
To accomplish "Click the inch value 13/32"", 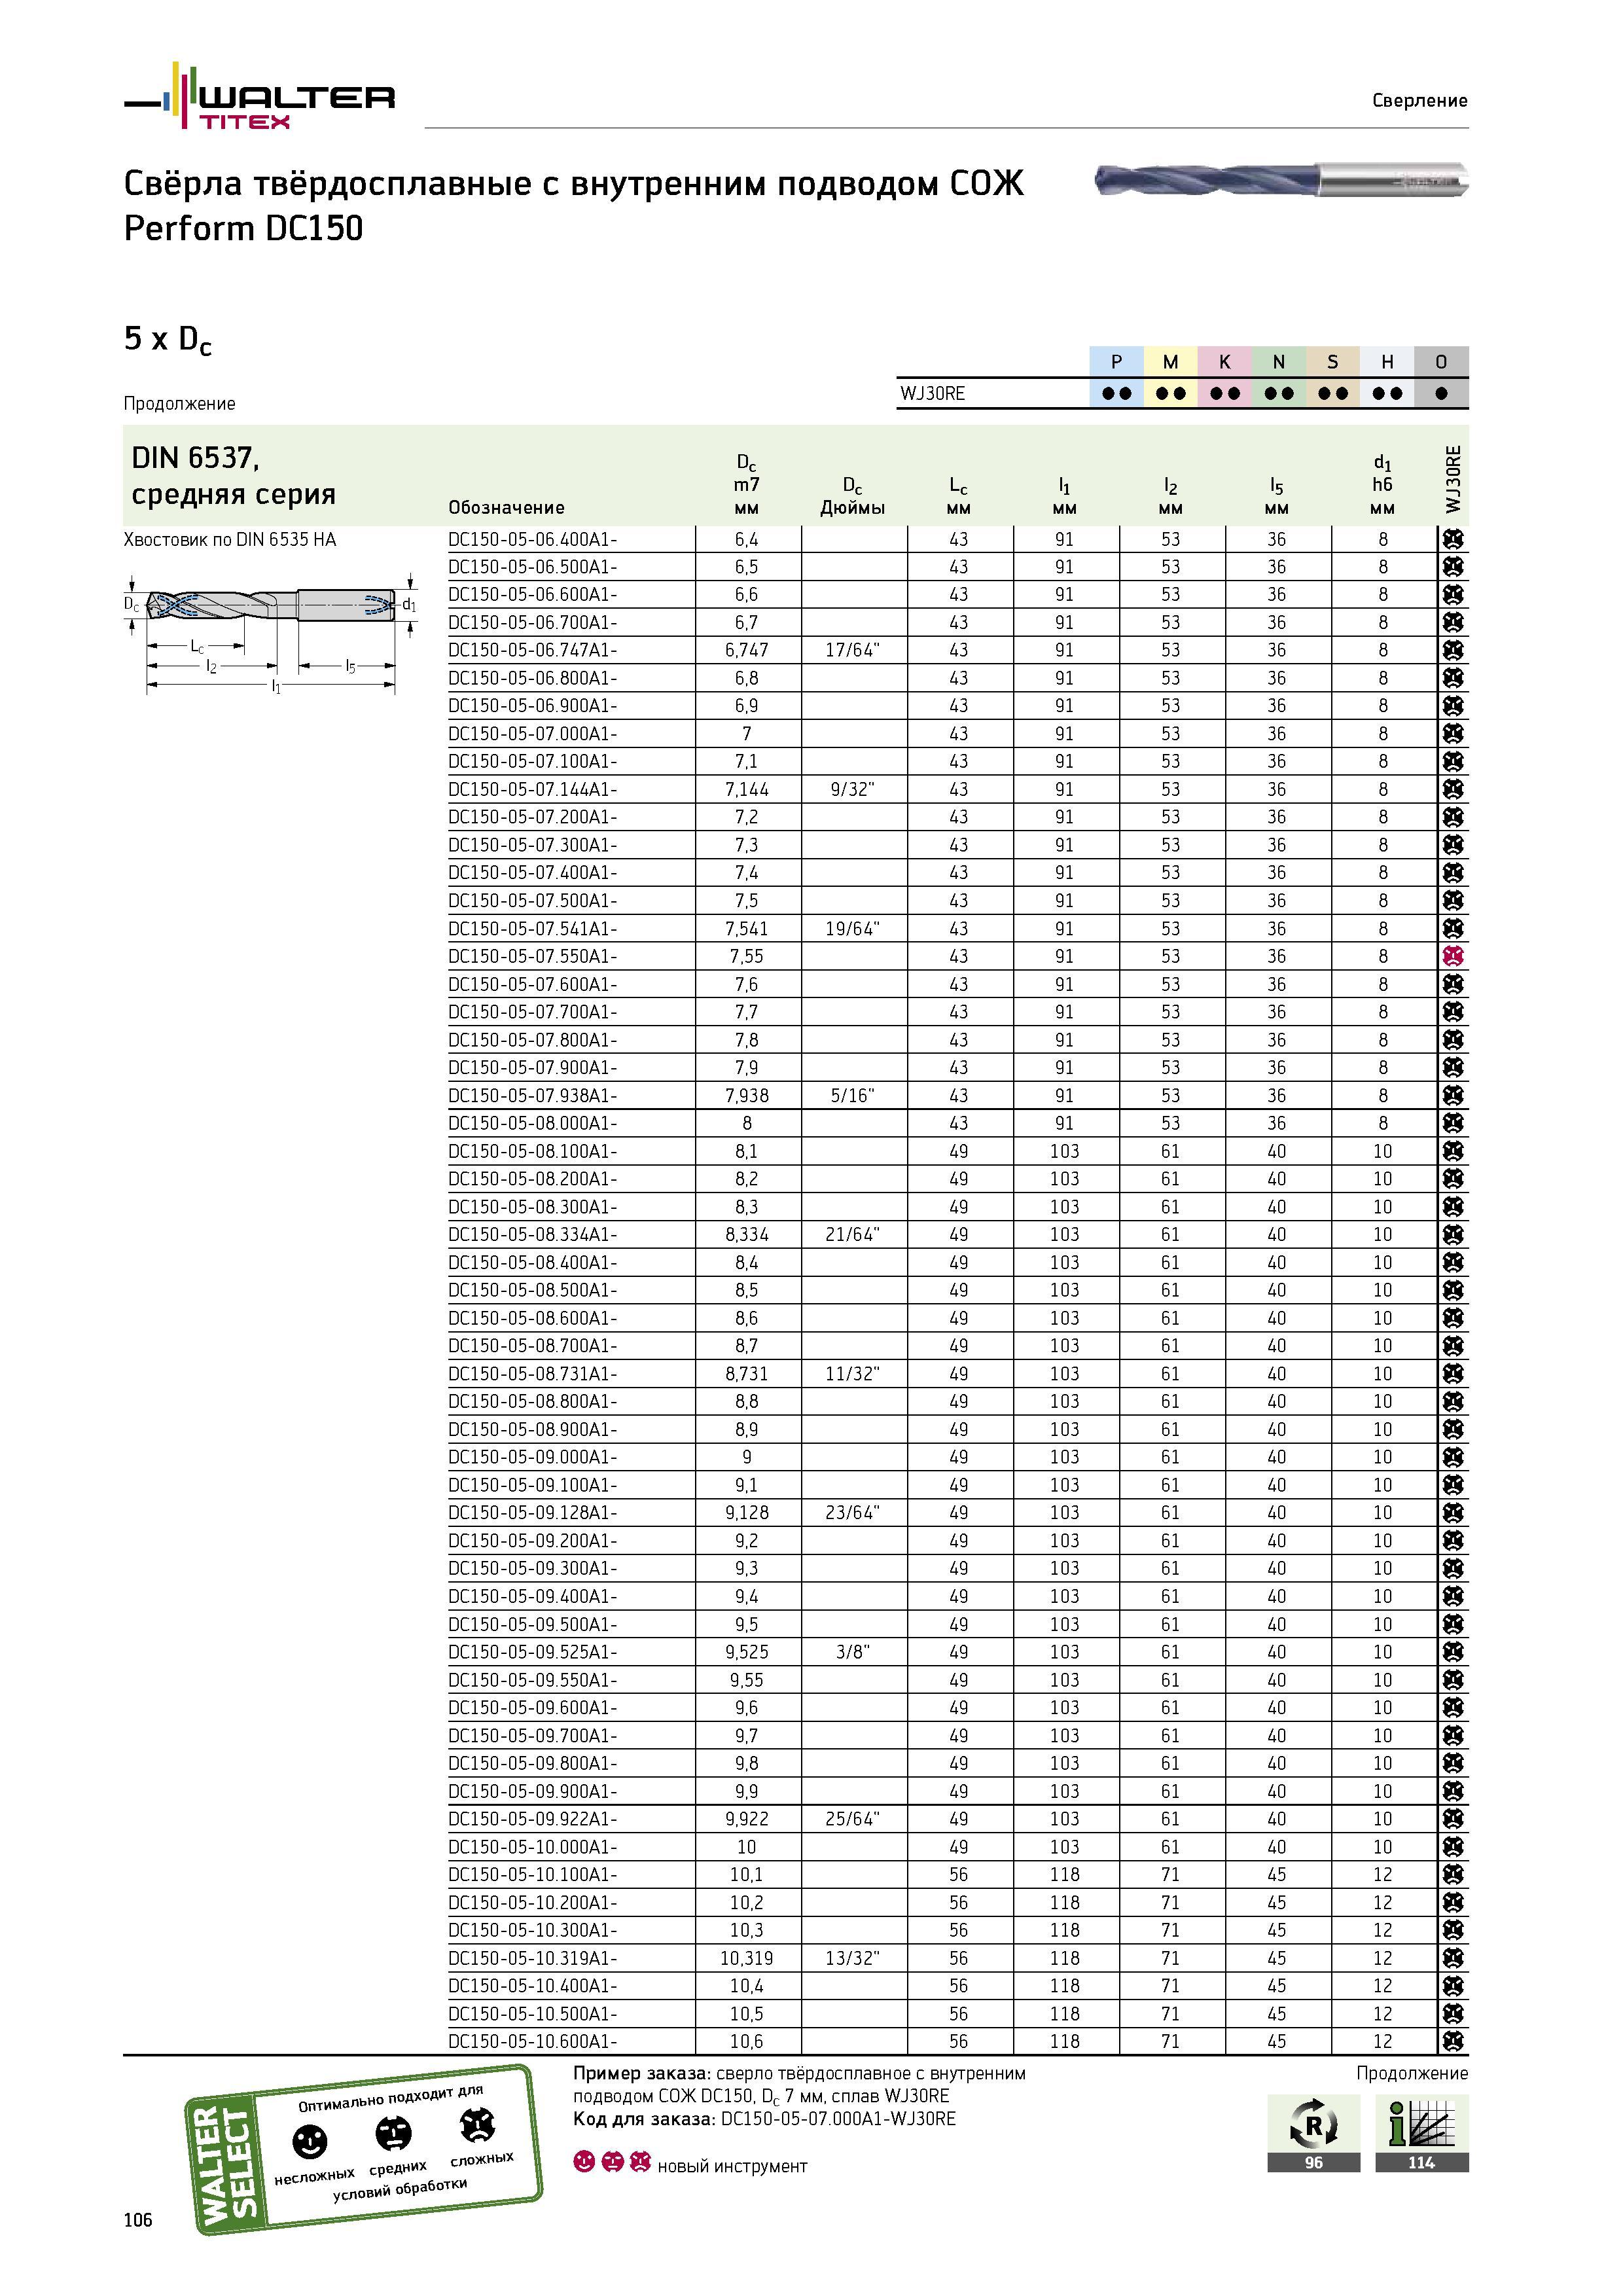I will click(852, 1958).
